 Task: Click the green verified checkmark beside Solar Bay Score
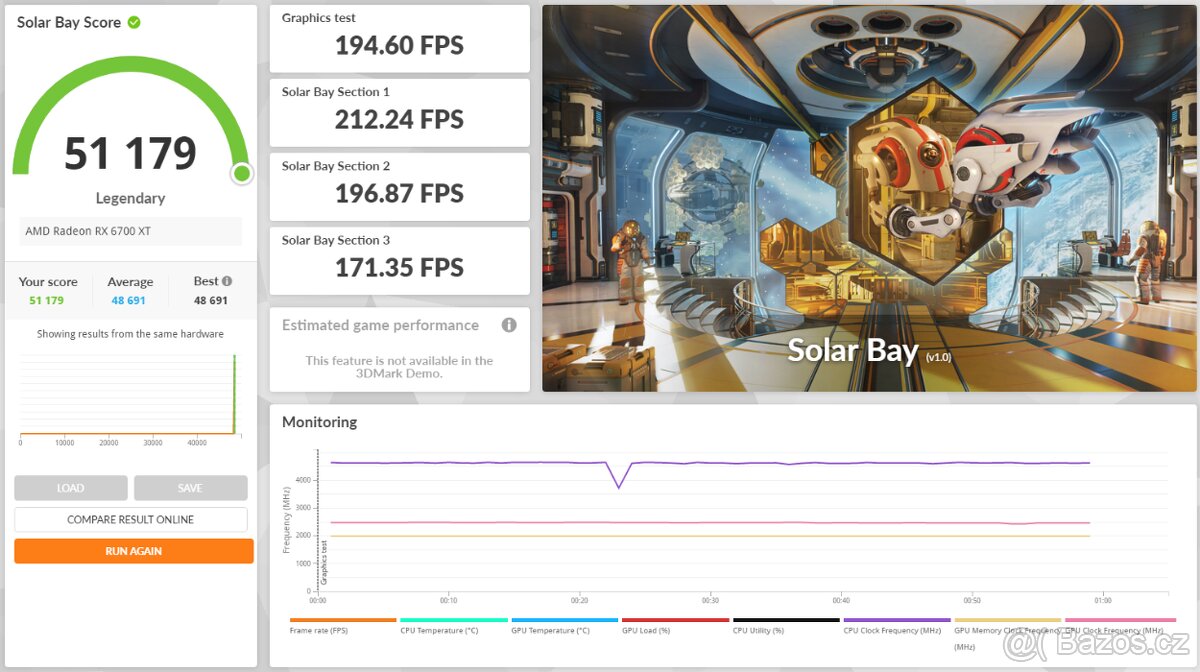click(x=134, y=22)
